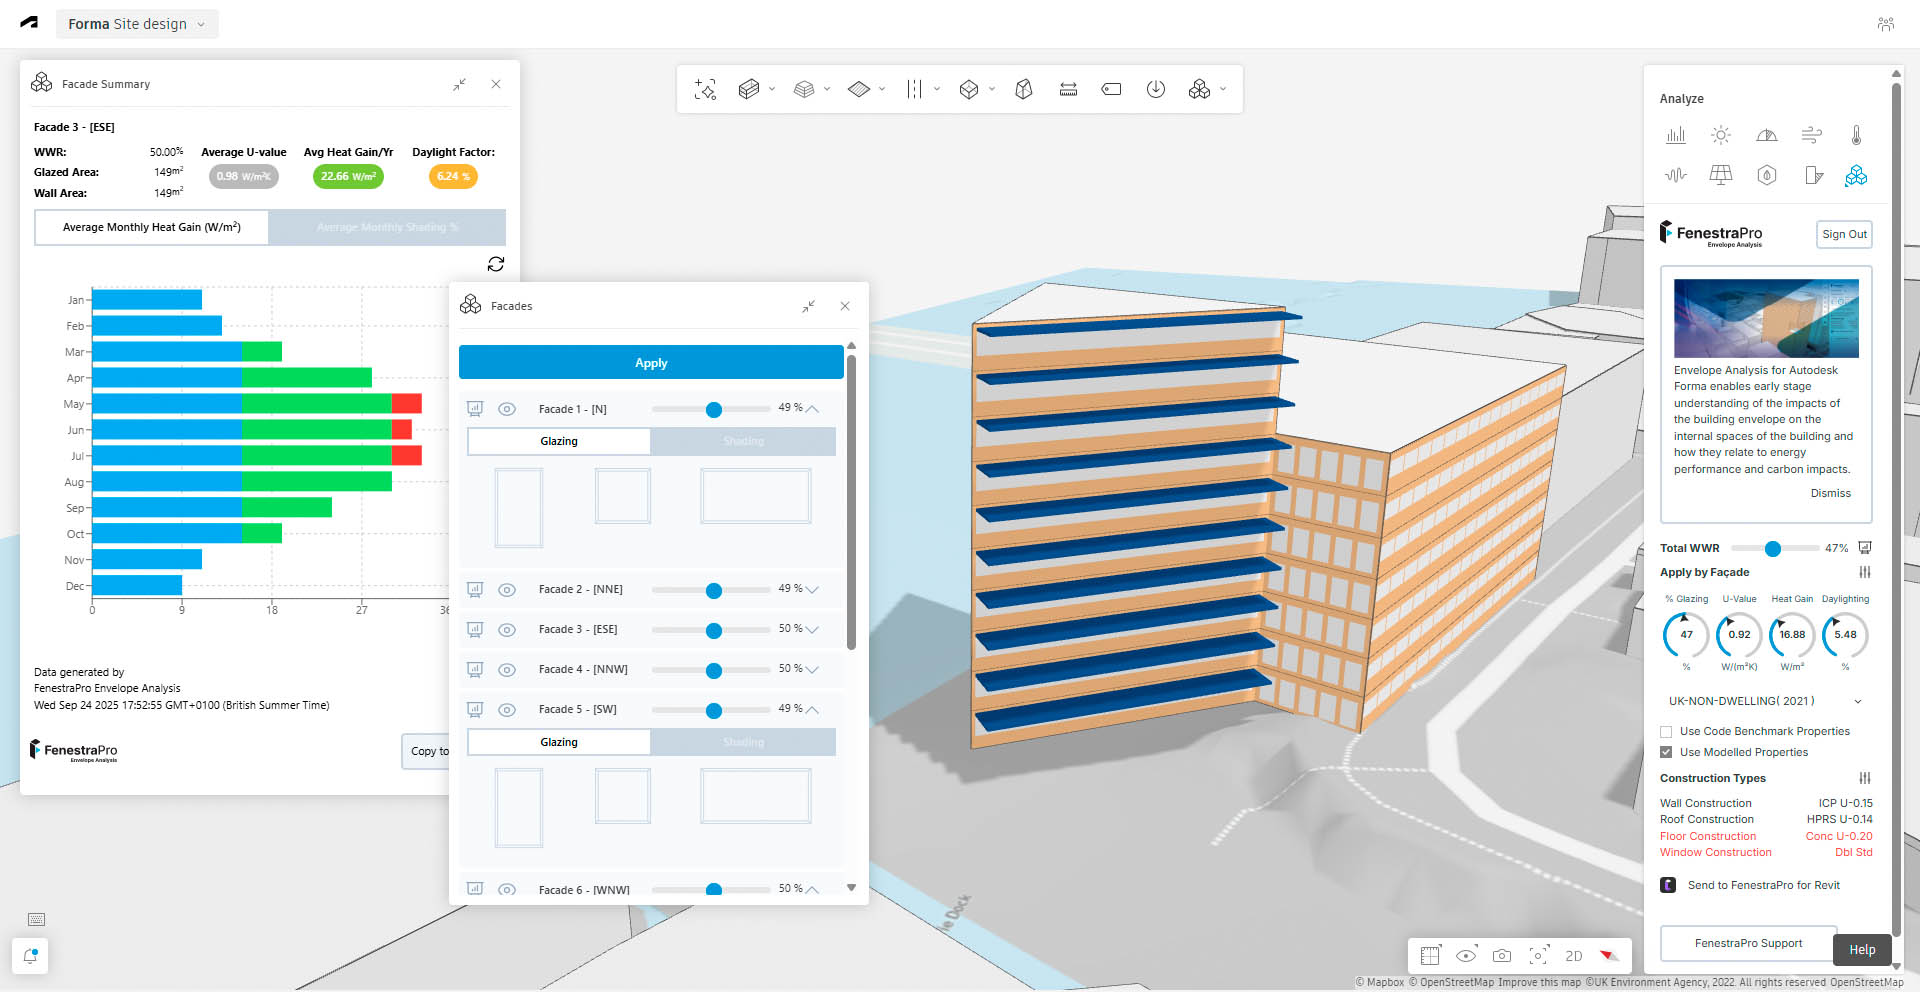Open the Sun hours analysis
The image size is (1920, 992).
(1720, 135)
